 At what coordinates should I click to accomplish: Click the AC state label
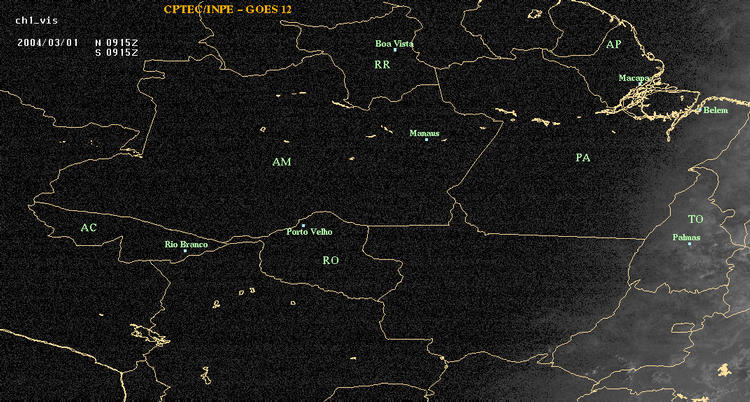coord(88,228)
